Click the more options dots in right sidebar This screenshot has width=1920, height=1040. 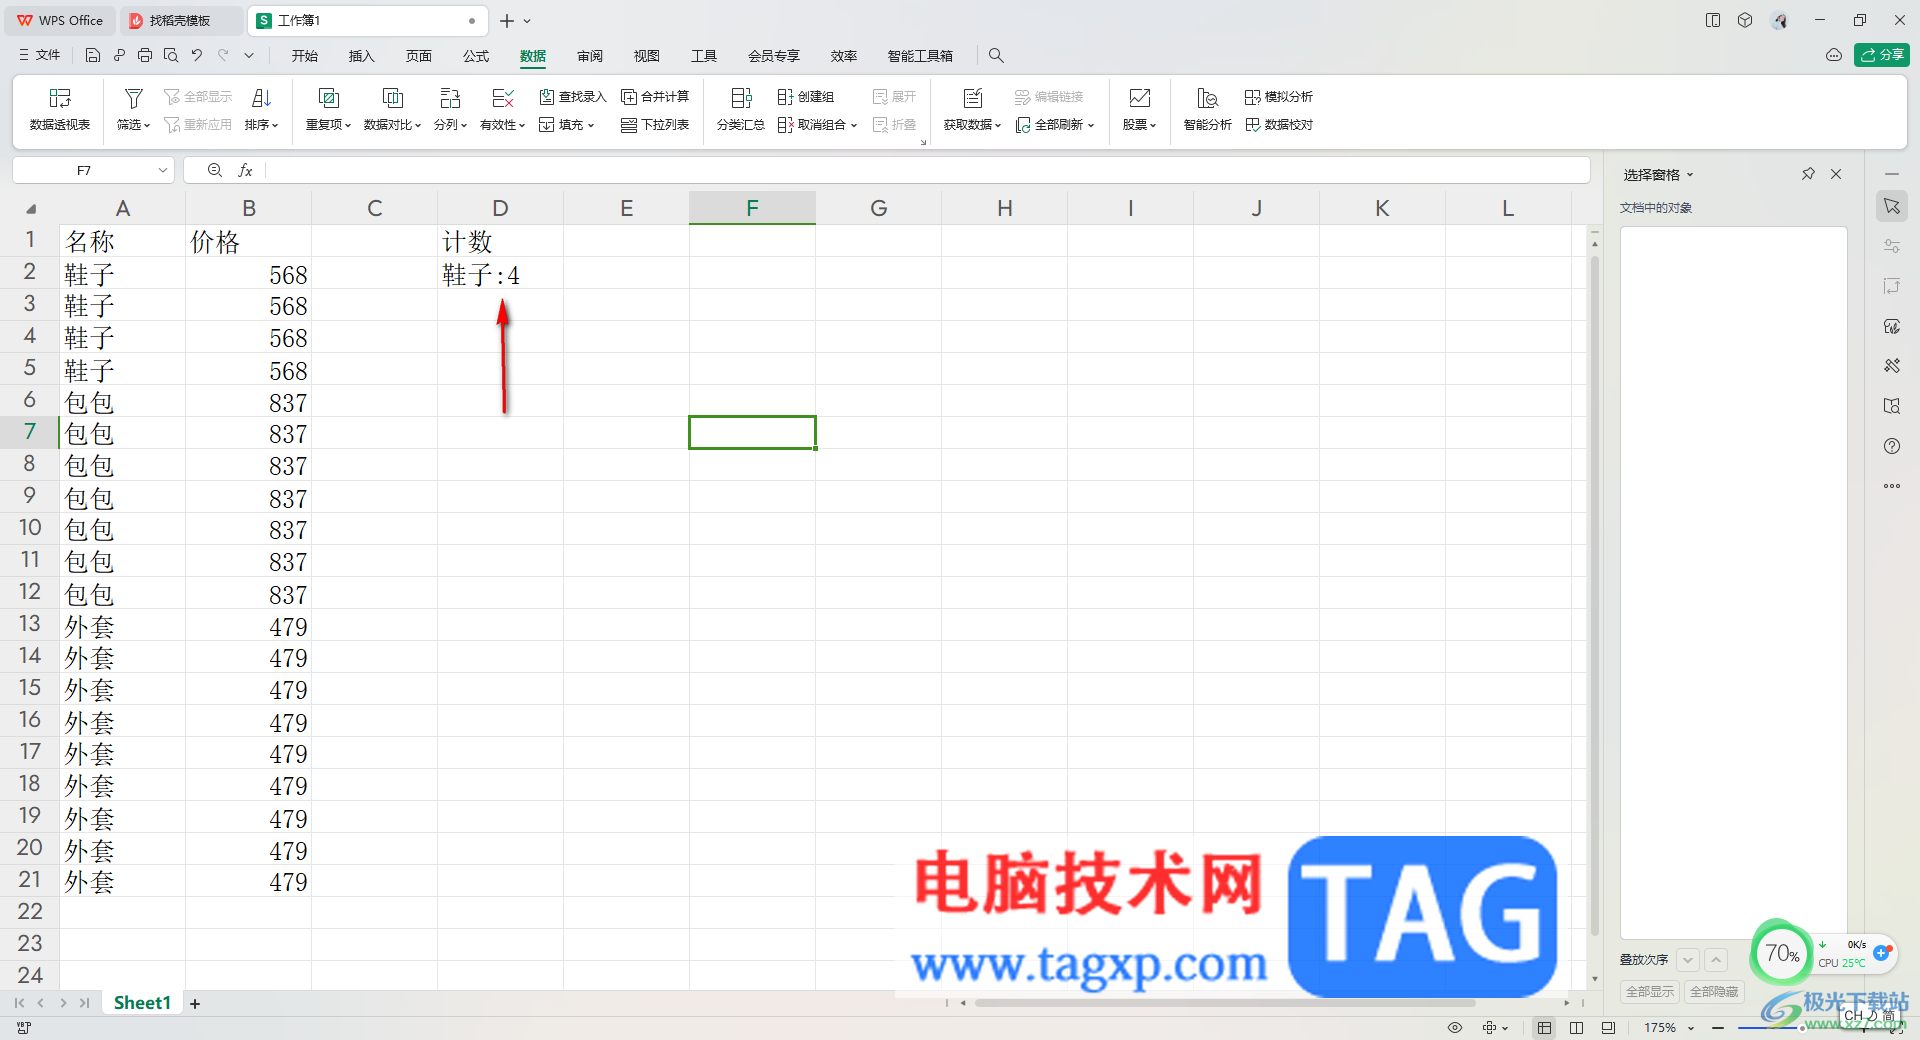1892,486
